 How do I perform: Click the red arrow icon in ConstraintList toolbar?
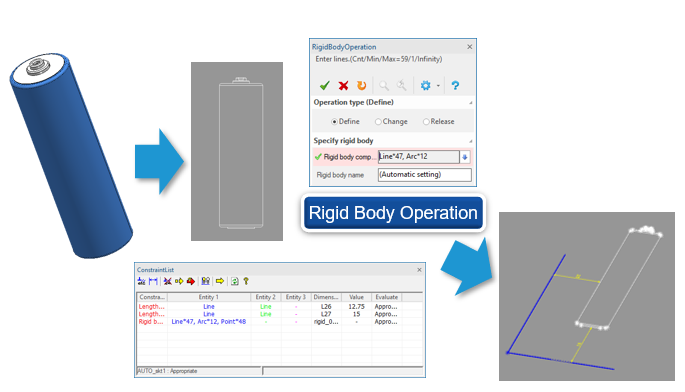click(190, 281)
